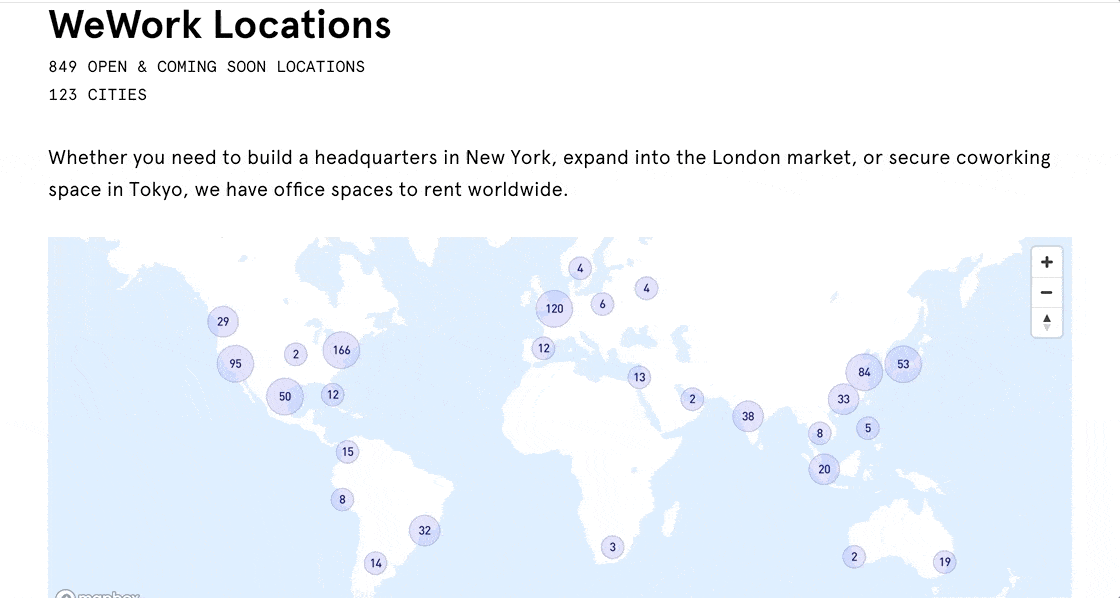Zoom in on the map with plus button
This screenshot has height=598, width=1120.
[1046, 262]
